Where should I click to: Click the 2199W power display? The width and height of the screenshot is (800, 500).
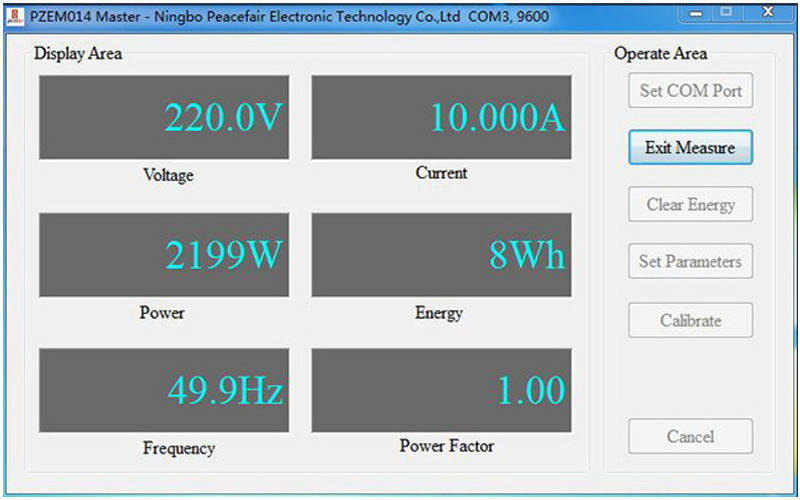pos(164,255)
